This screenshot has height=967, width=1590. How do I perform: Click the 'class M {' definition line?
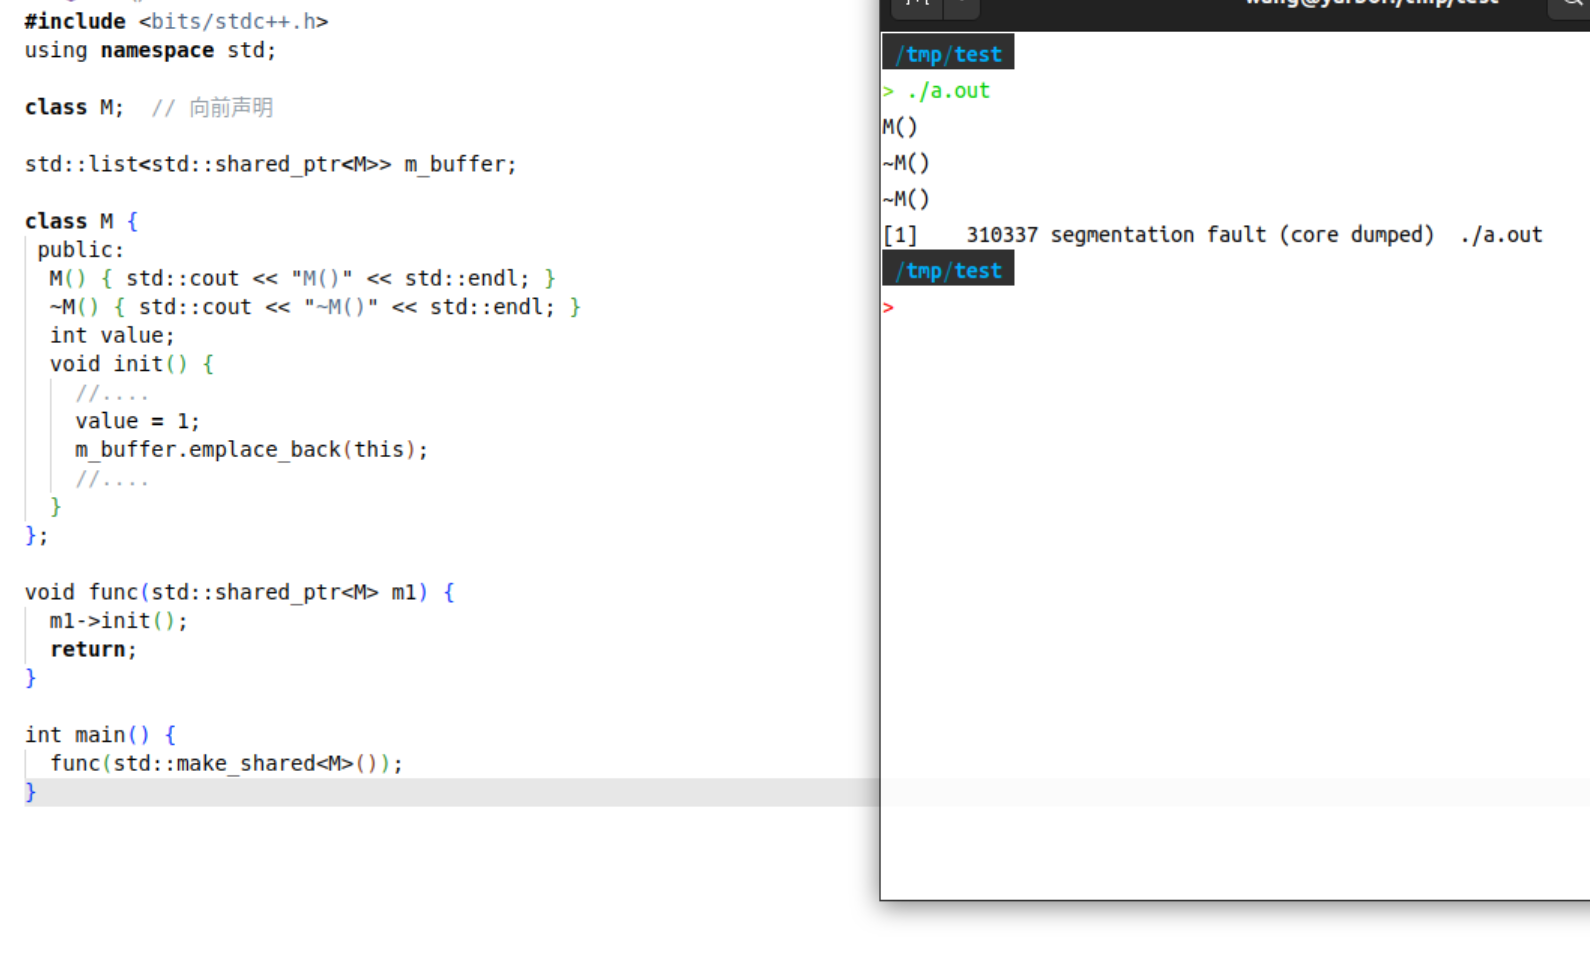(81, 221)
